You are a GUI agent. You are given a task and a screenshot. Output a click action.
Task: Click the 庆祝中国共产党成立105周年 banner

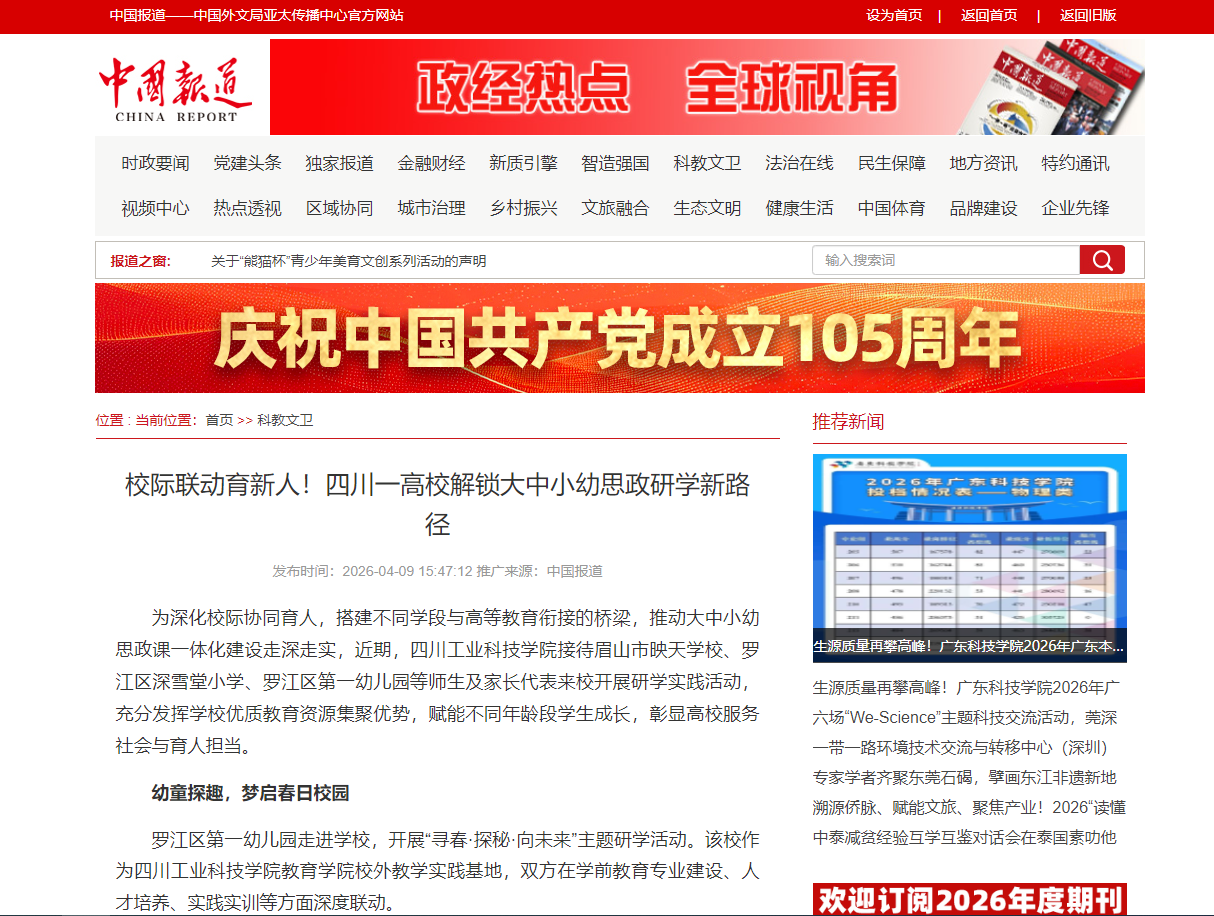[620, 338]
